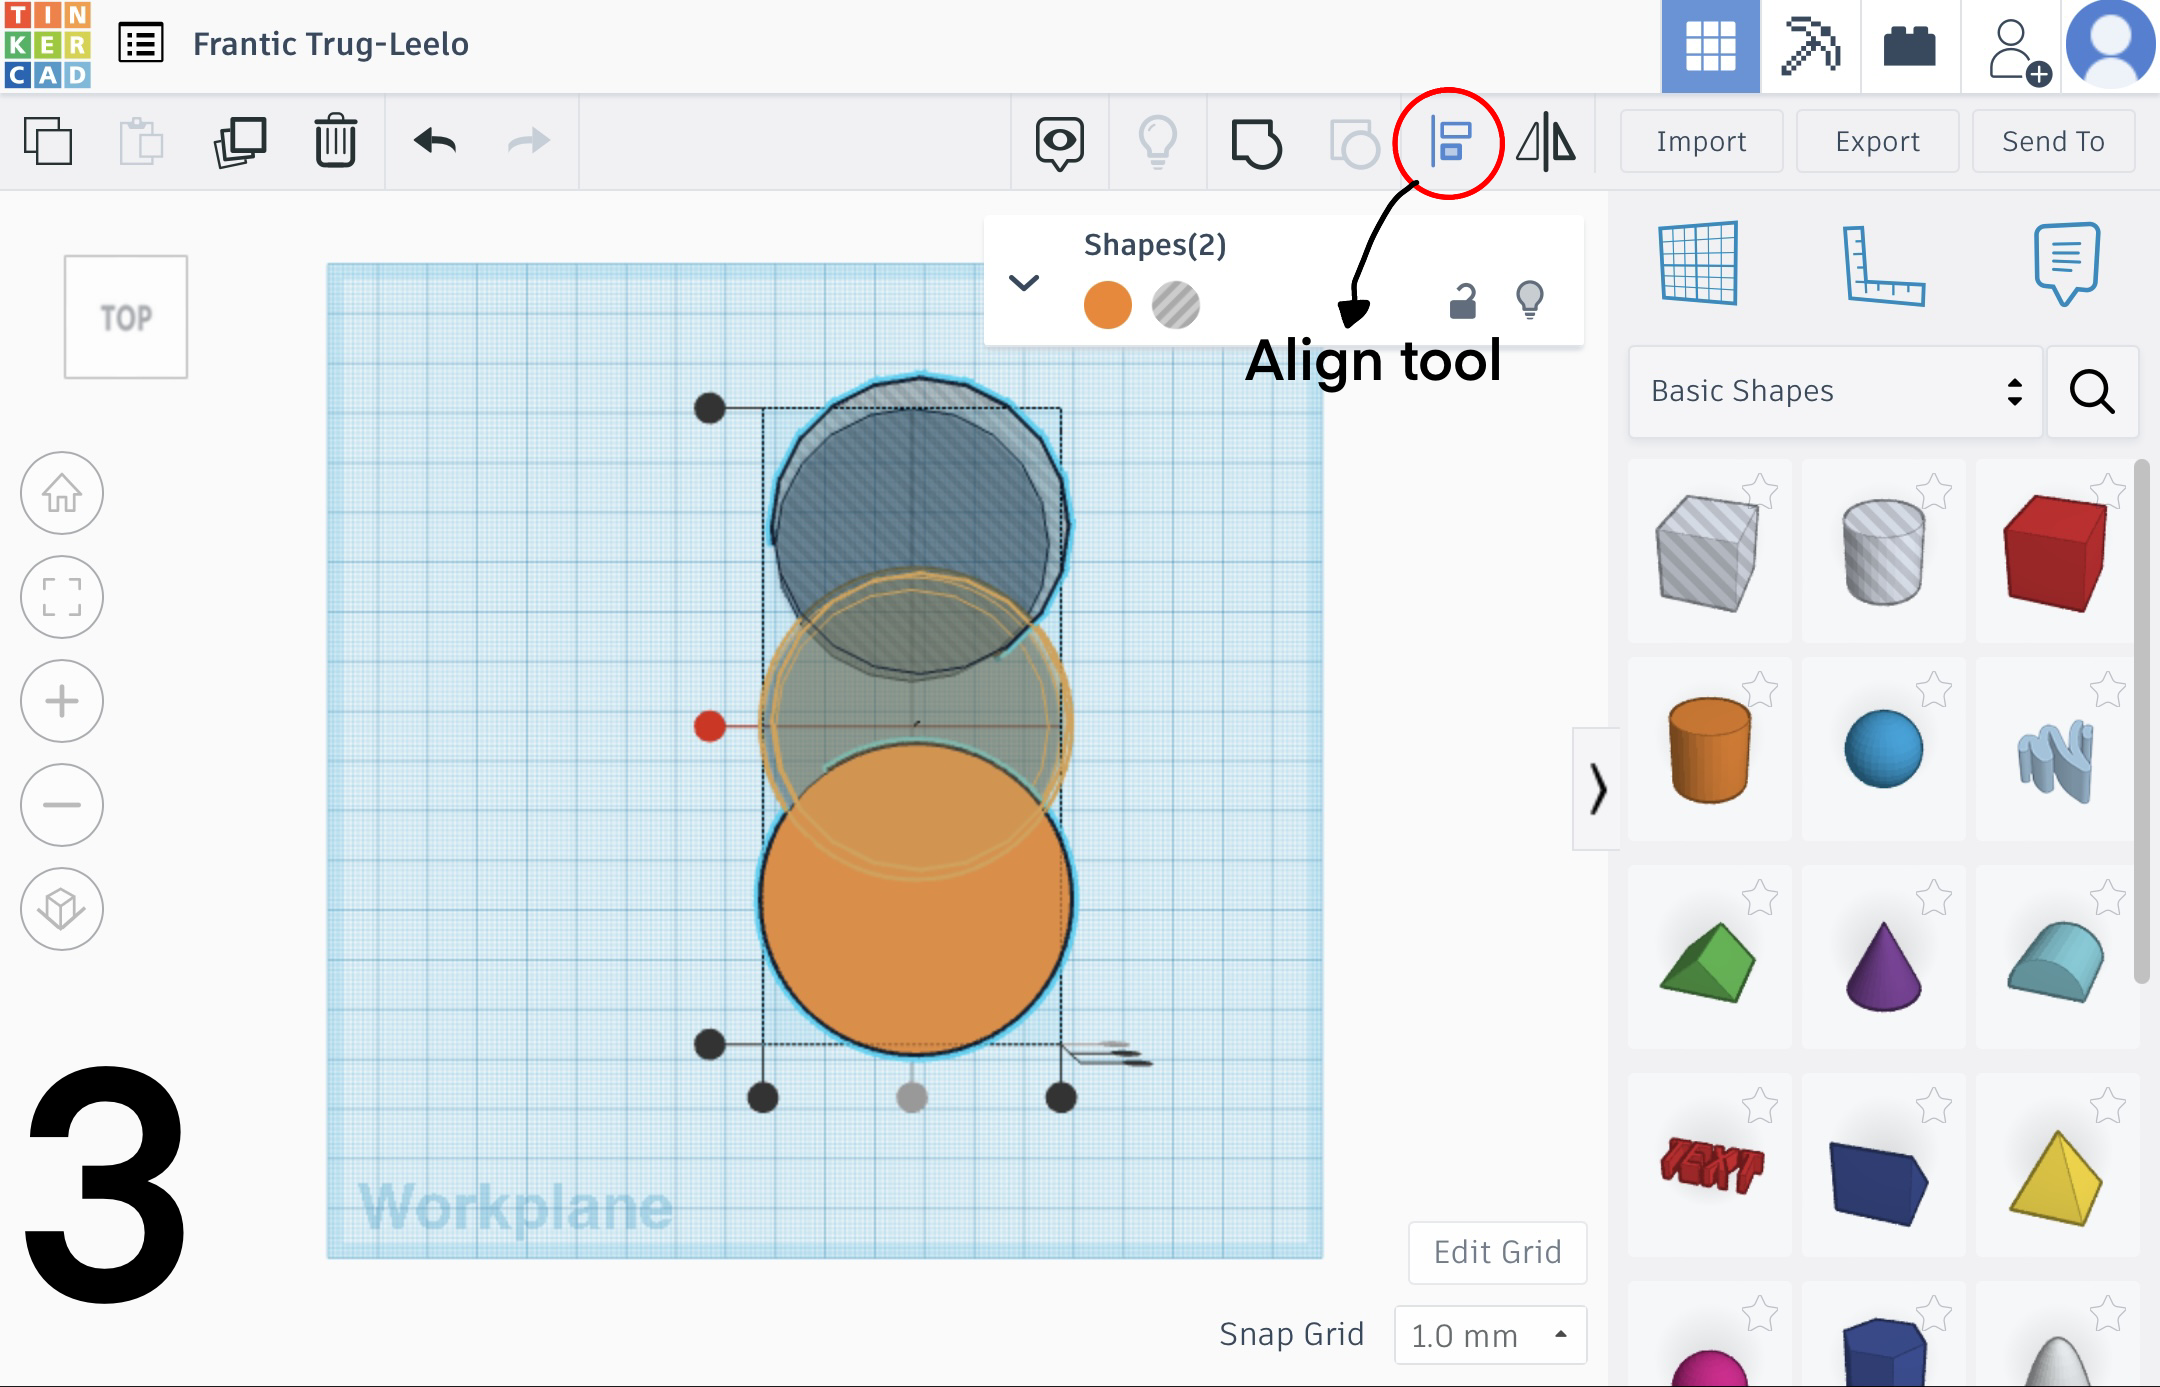2160x1387 pixels.
Task: Pick the orange Solid color swatch
Action: (x=1107, y=305)
